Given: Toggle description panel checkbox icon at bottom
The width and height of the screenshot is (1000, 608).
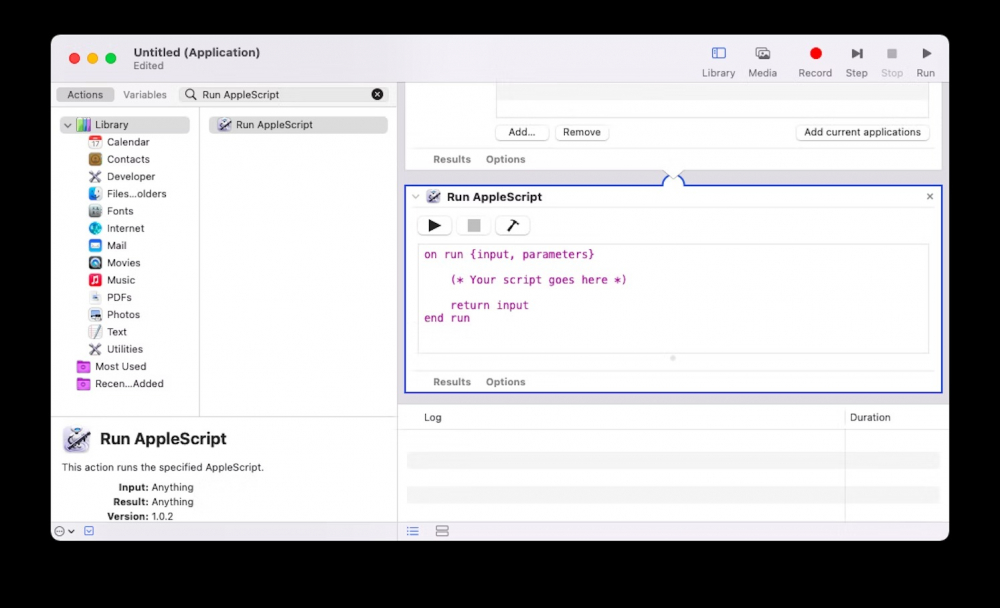Looking at the screenshot, I should pyautogui.click(x=89, y=531).
